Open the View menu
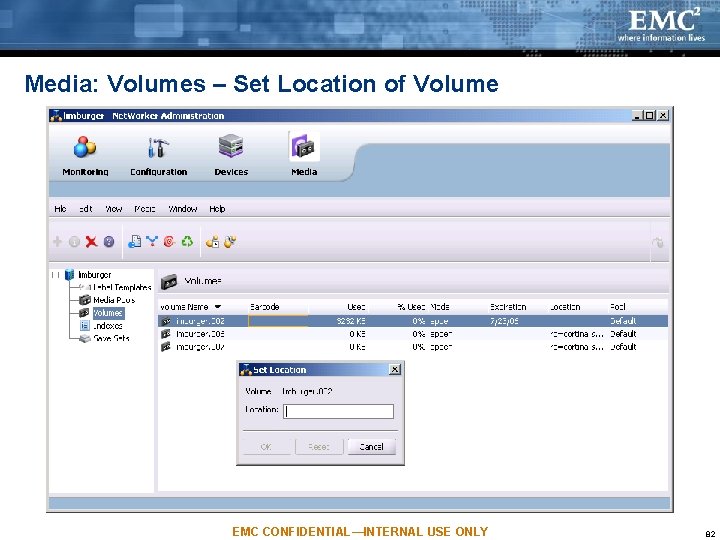720x540 pixels. coord(113,209)
